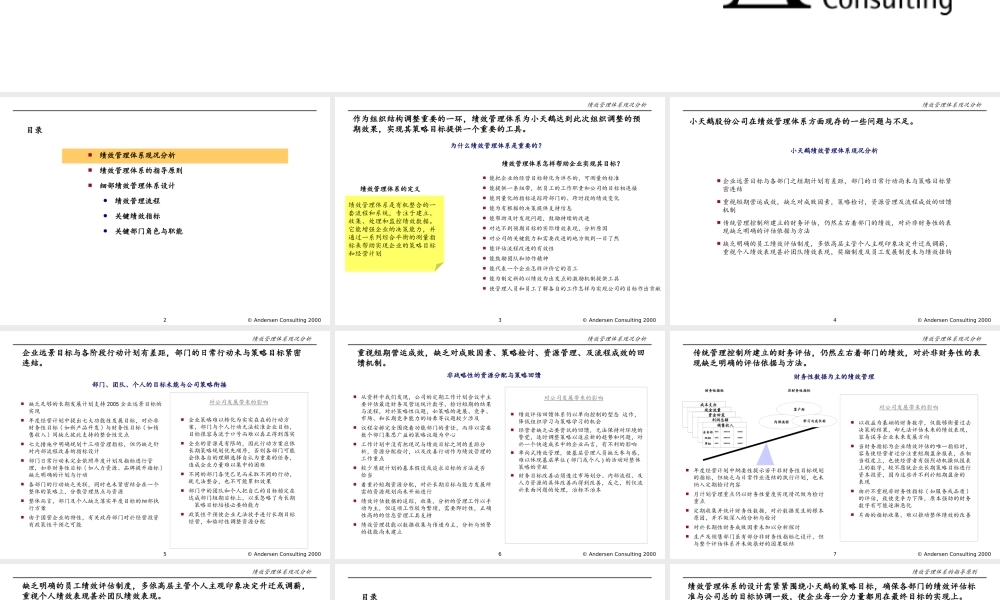This screenshot has height=600, width=1000.
Task: Click blue heading 小天鹅绩效管理体系现况分析 on slide 4
Action: point(834,151)
